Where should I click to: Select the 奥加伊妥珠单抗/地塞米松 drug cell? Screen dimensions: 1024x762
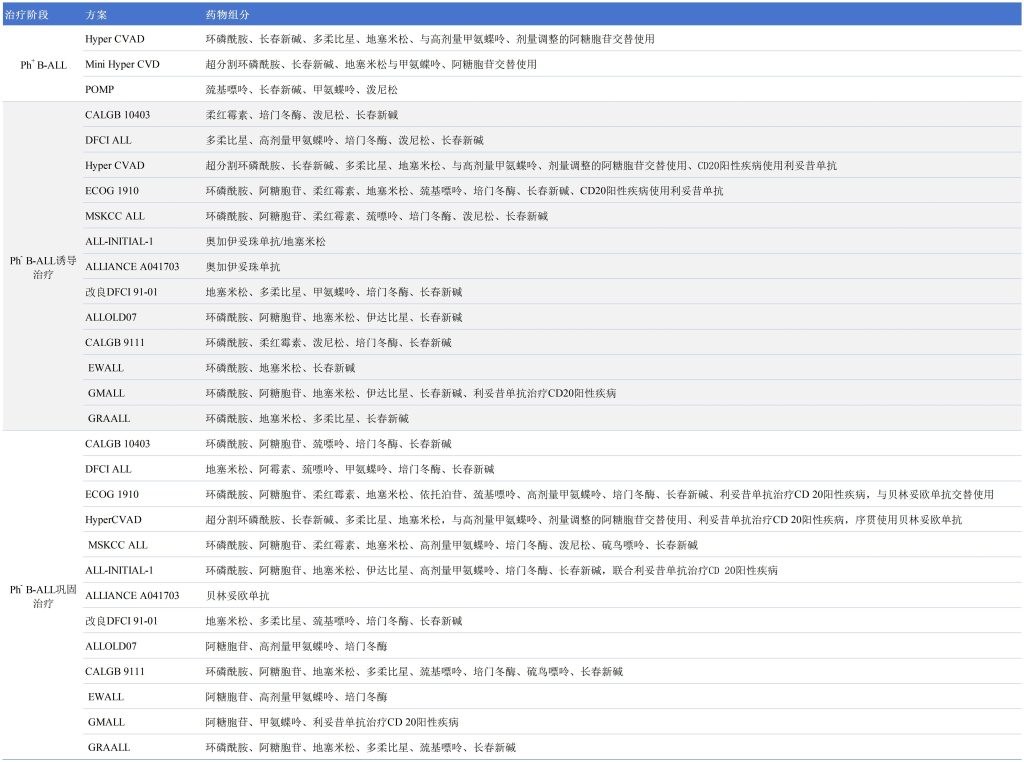(265, 241)
